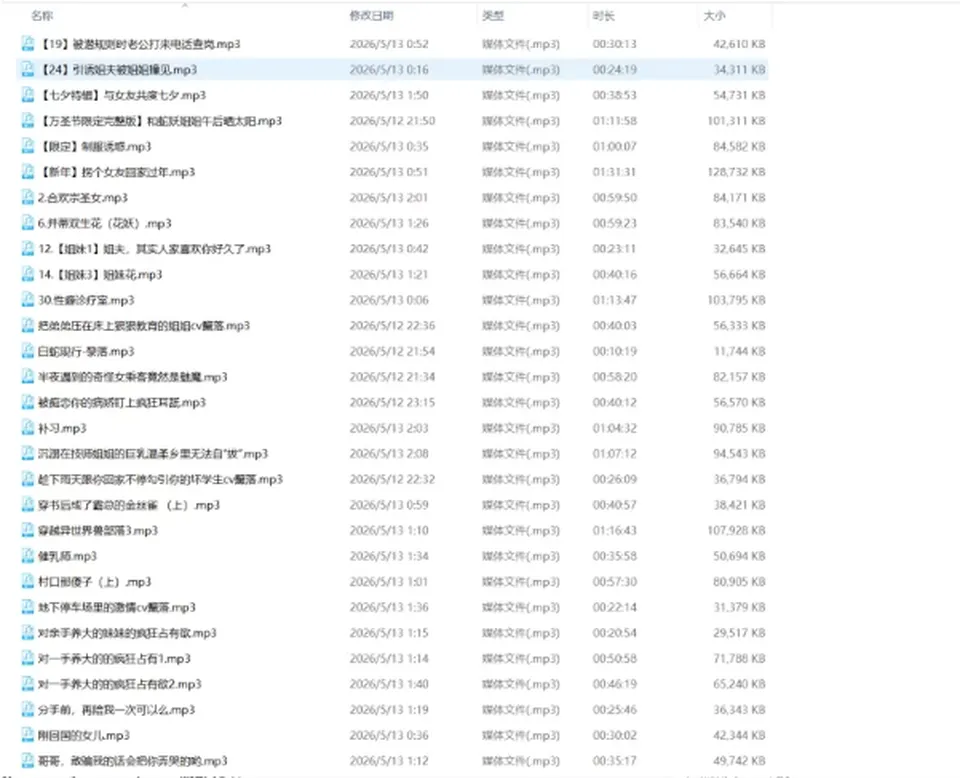Select the file name with duration 00:23:11
Screen dimensions: 960x778
coord(154,249)
